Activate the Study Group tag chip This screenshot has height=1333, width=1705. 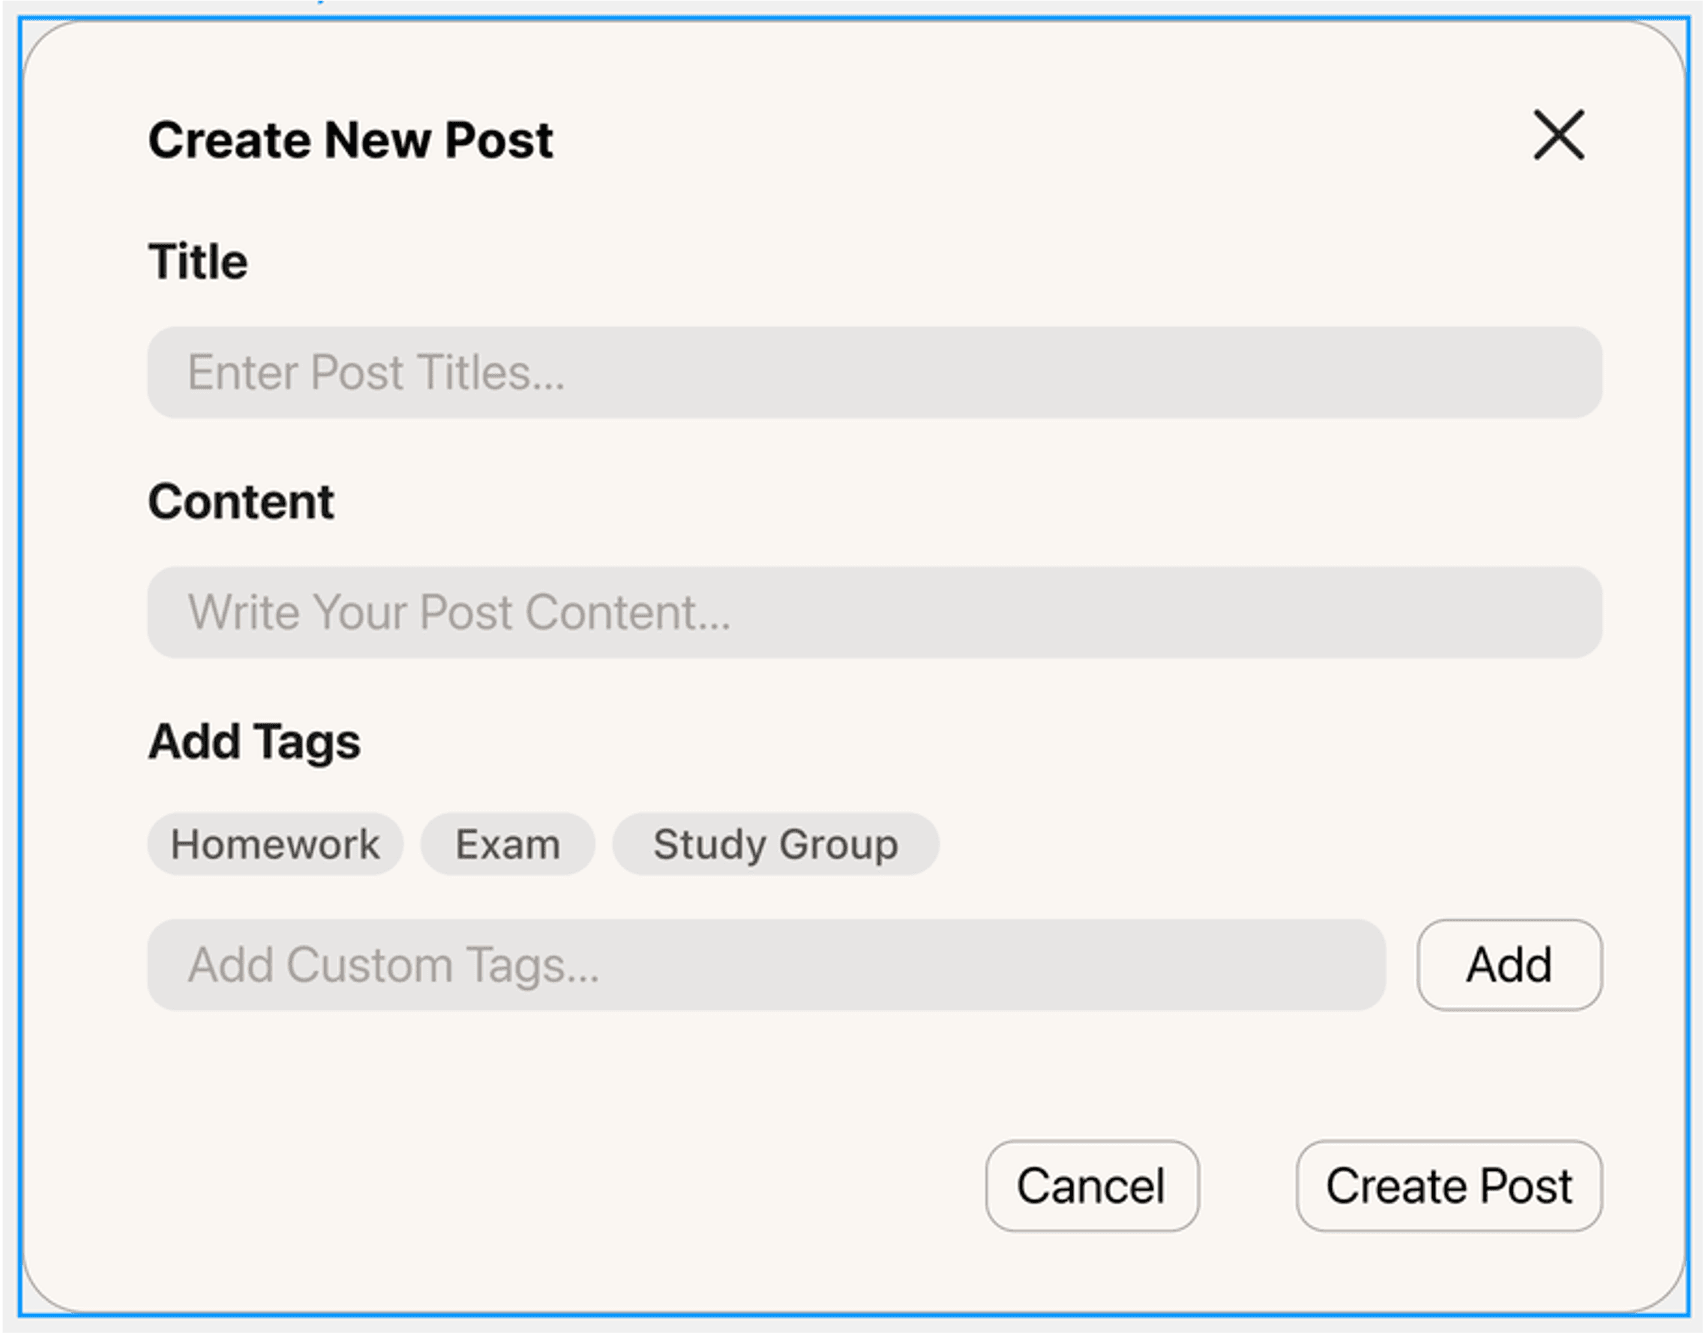coord(775,844)
